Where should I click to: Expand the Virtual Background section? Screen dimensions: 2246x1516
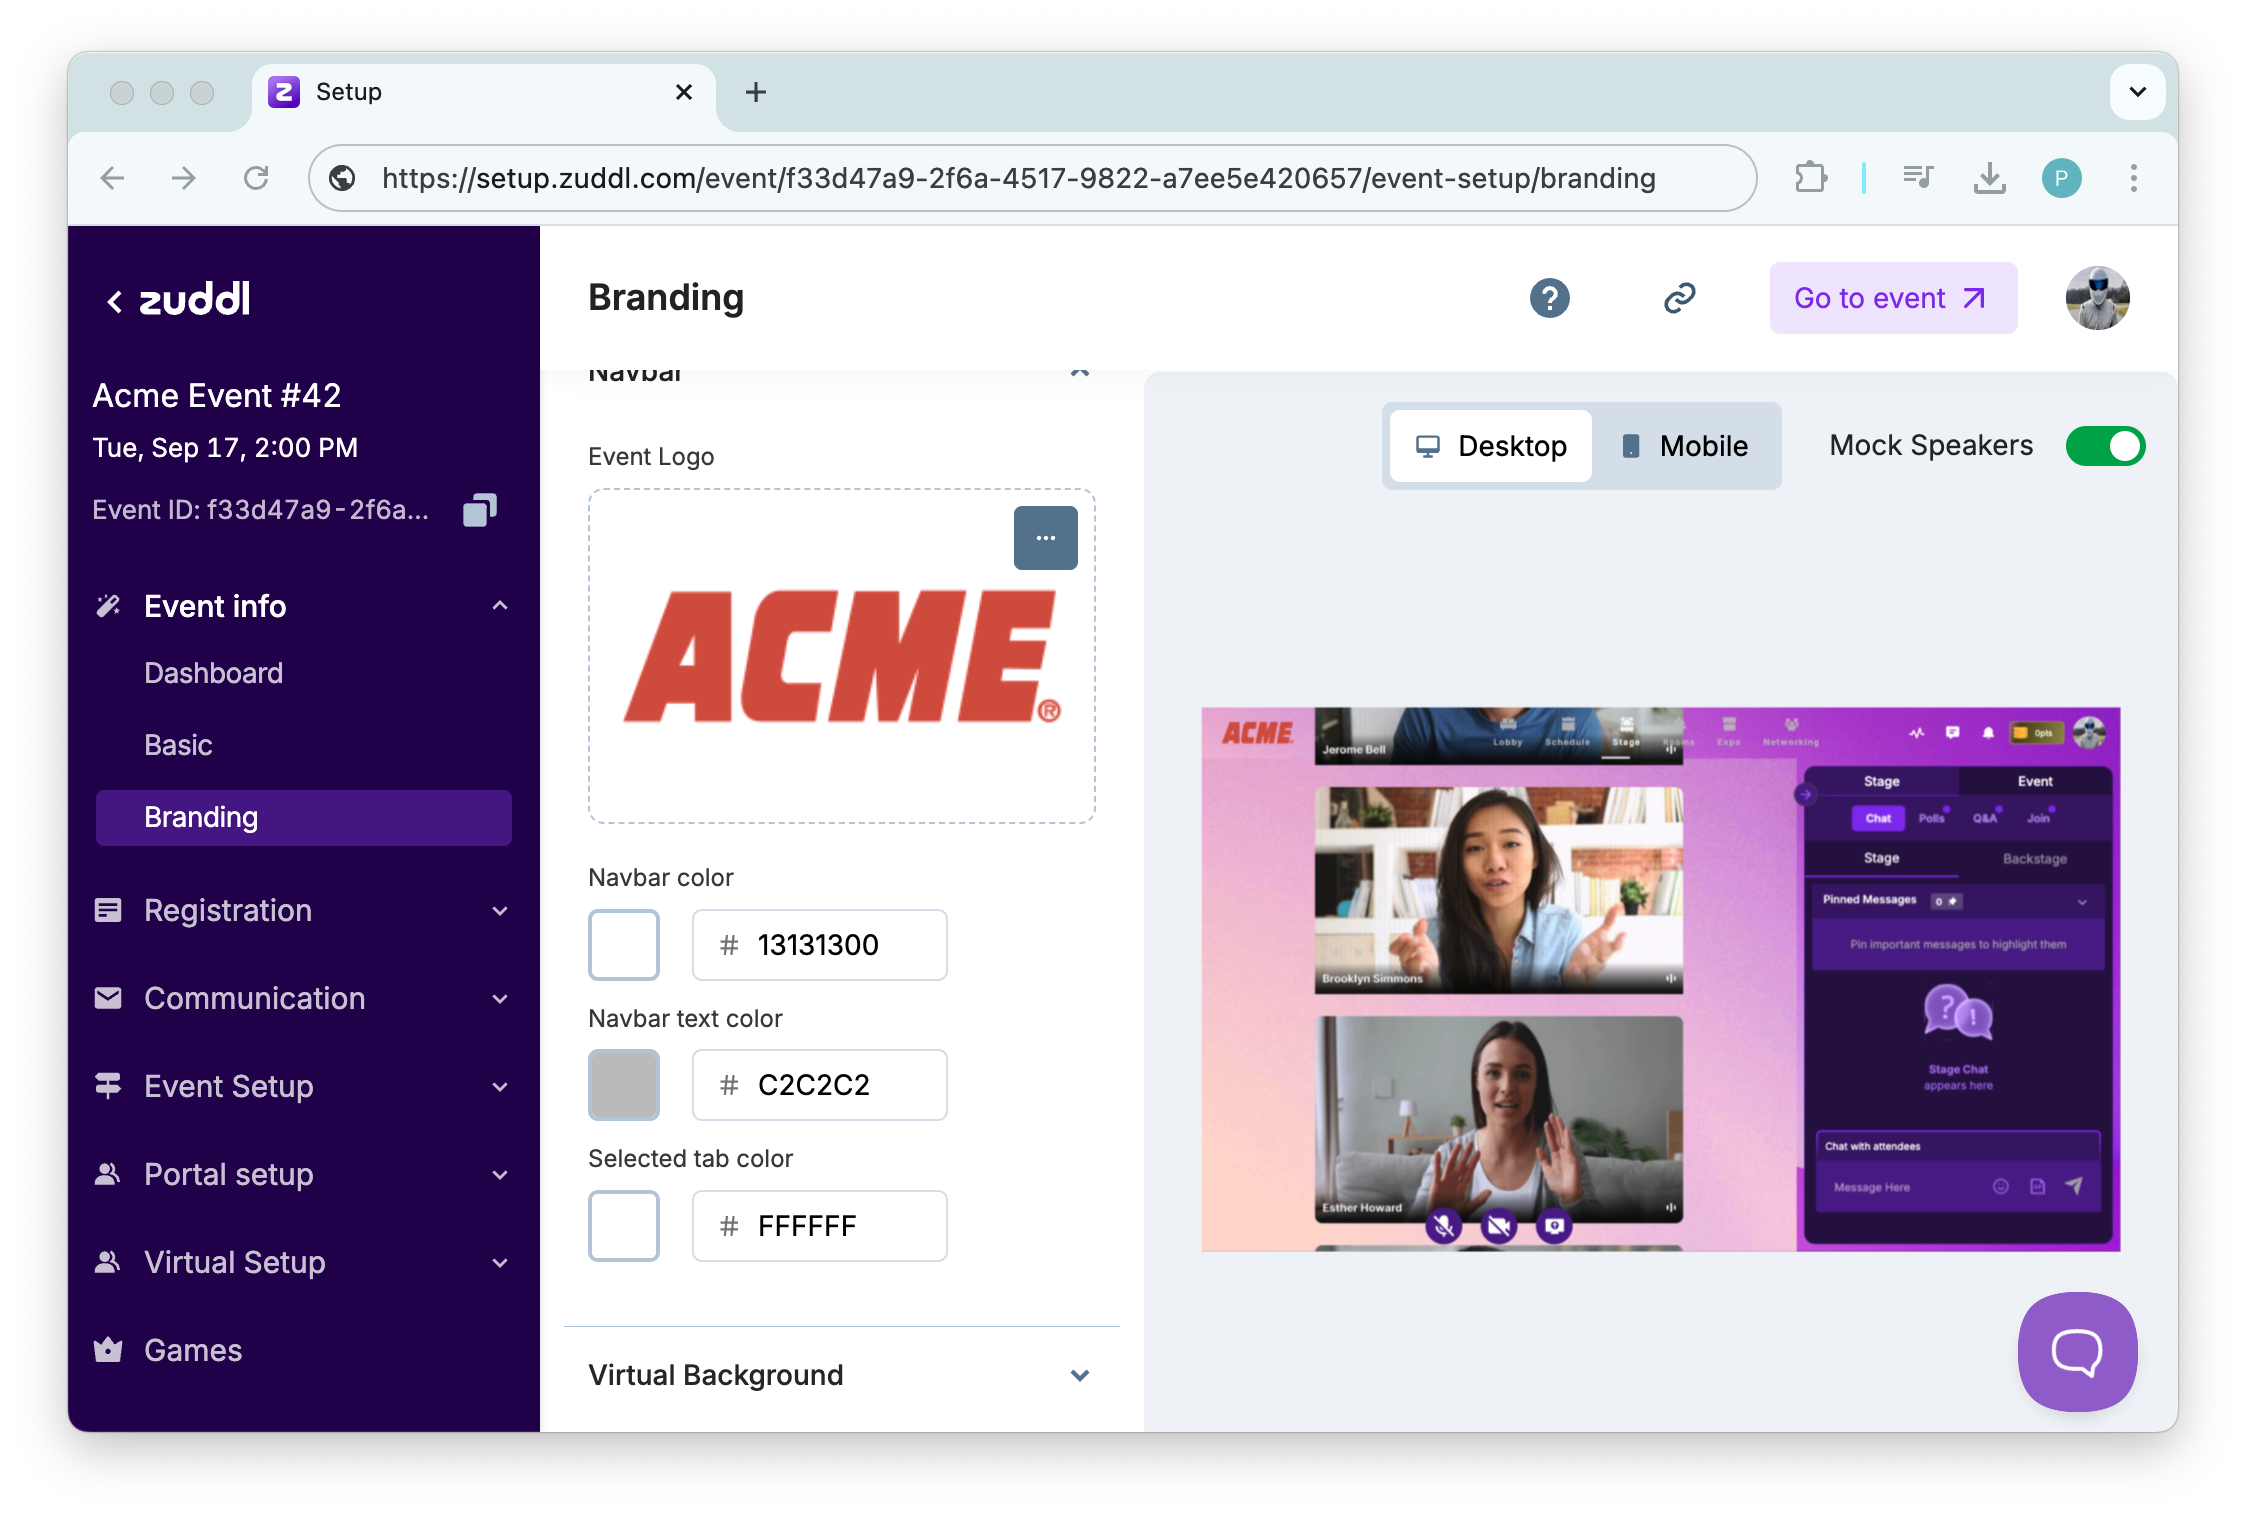pyautogui.click(x=1079, y=1375)
